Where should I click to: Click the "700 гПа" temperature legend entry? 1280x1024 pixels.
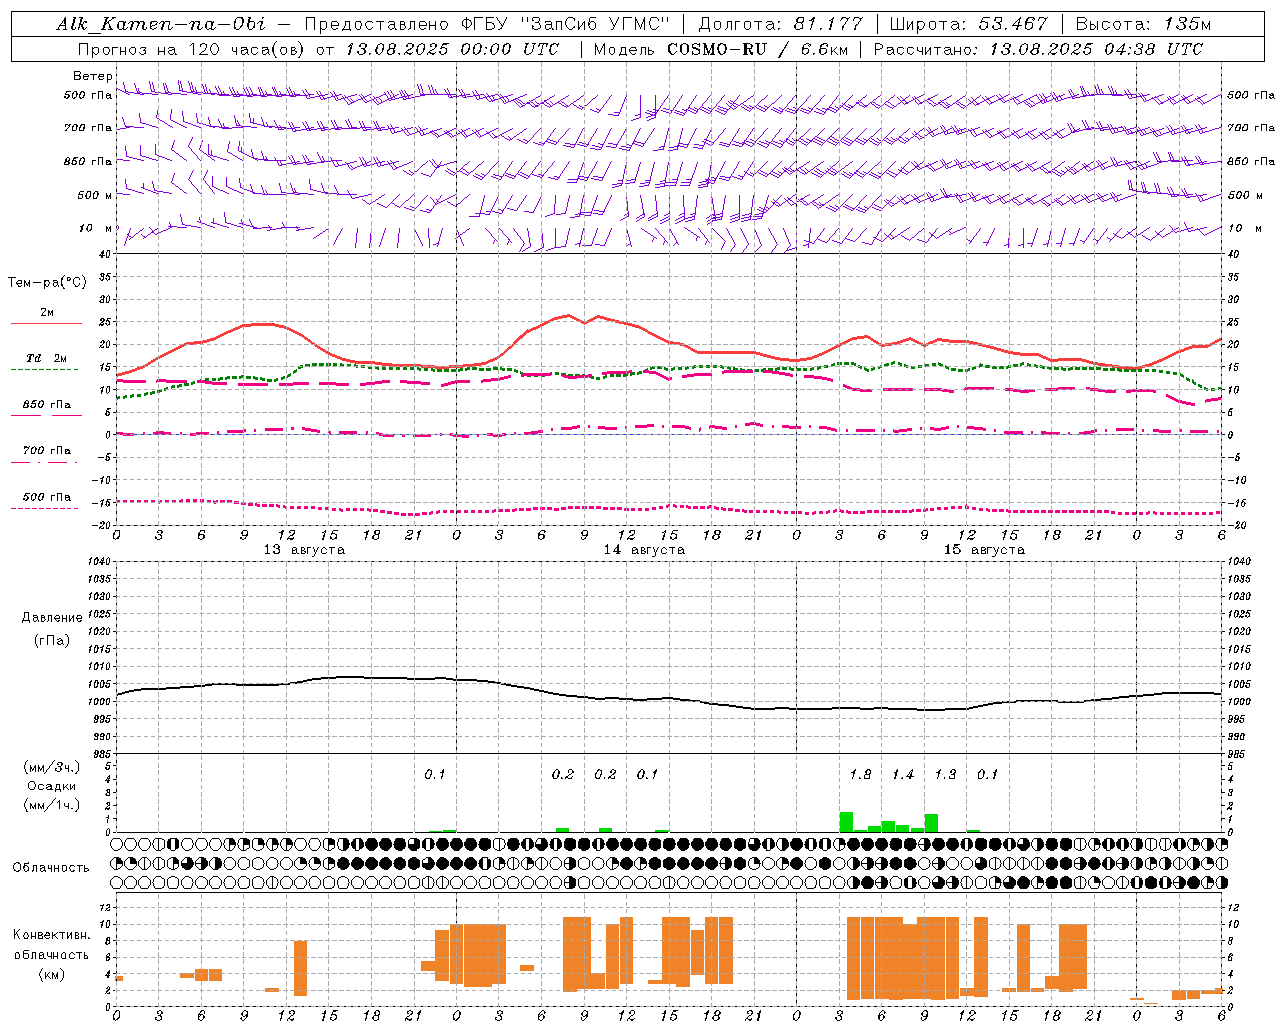(x=47, y=450)
